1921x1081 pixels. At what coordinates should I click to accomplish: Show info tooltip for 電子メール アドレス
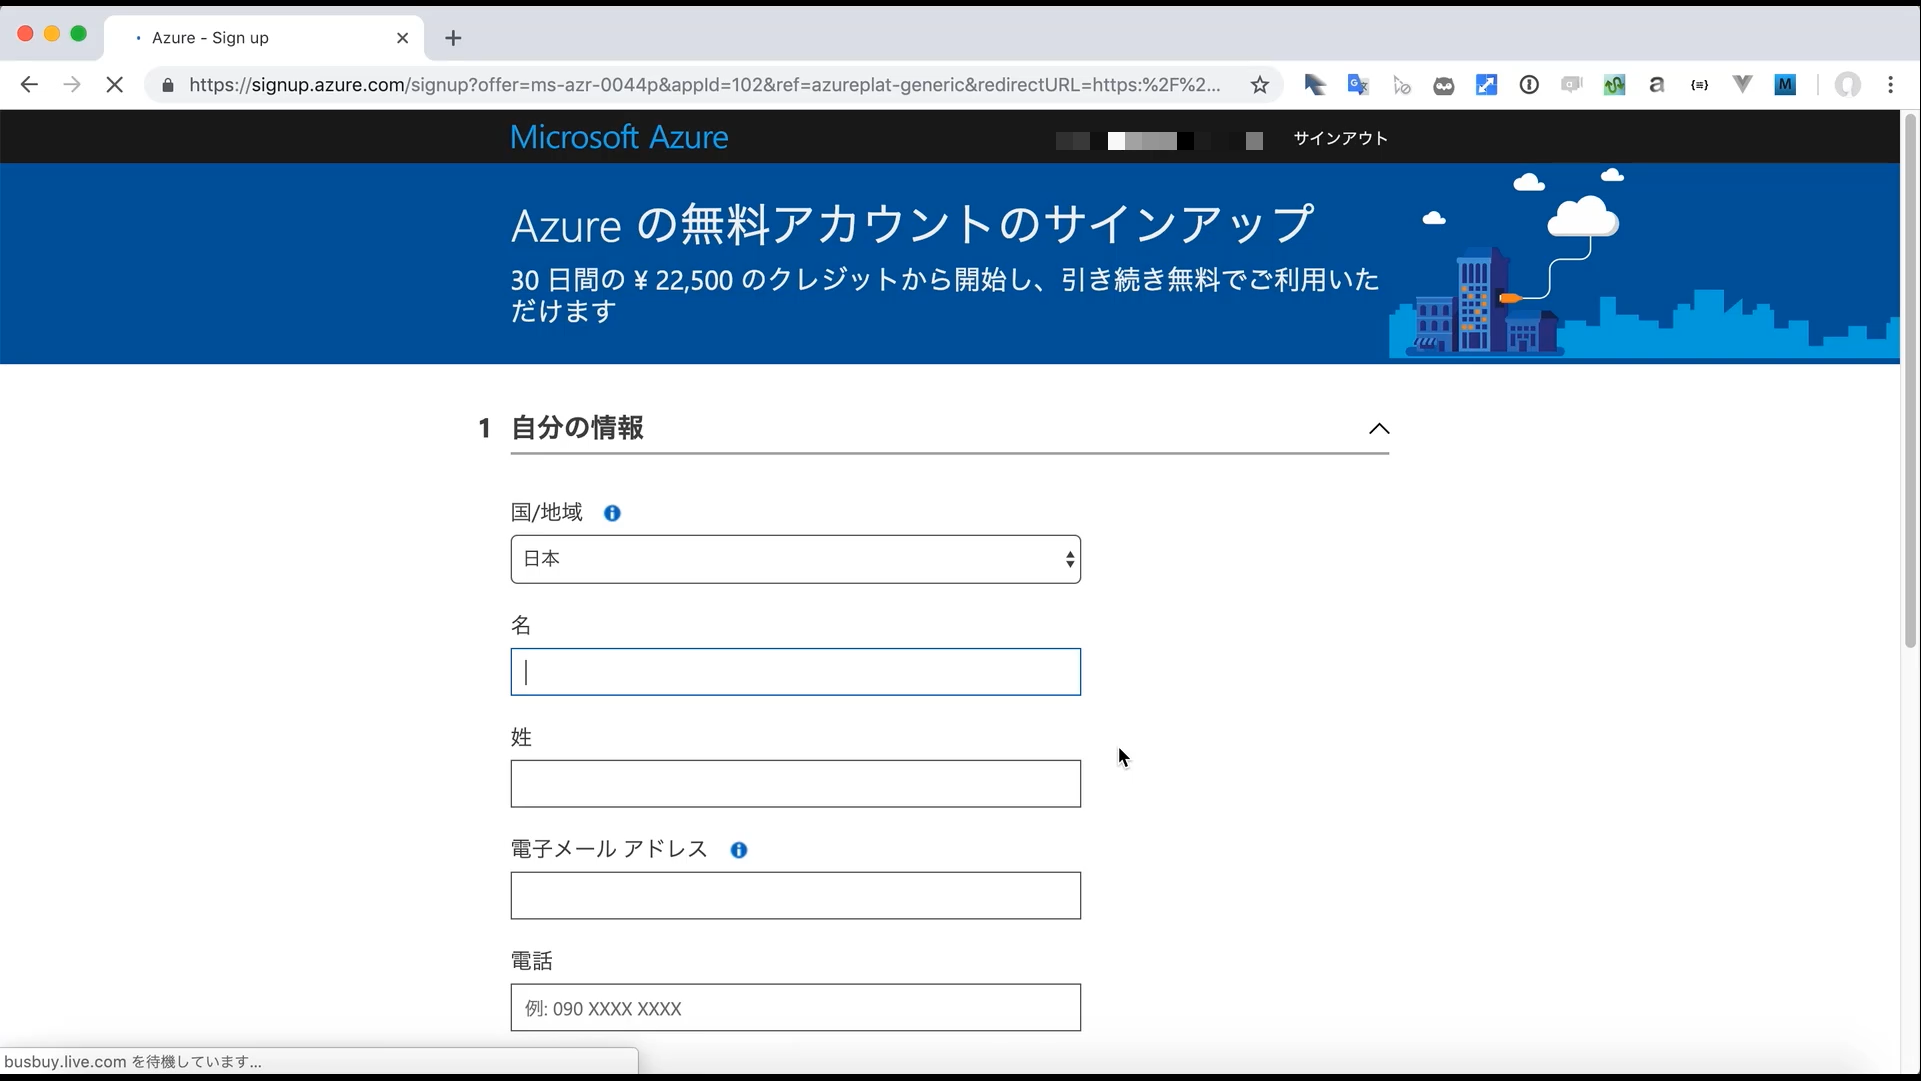coord(739,850)
